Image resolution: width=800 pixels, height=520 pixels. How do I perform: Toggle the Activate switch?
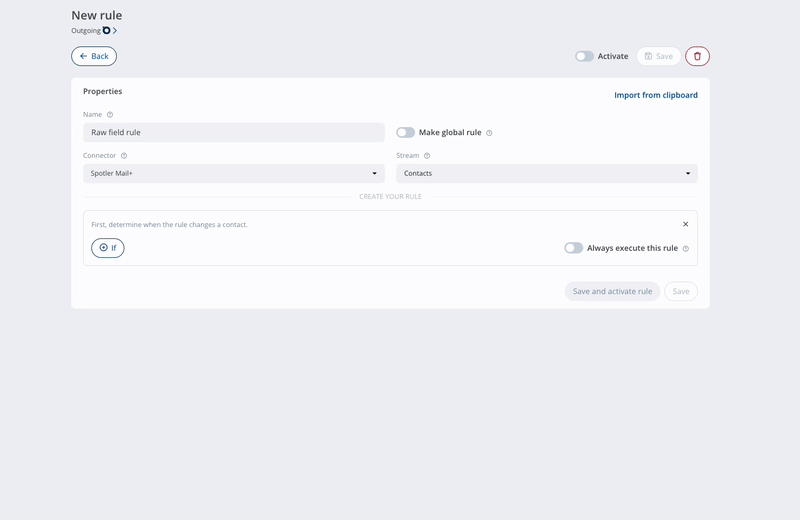point(584,56)
